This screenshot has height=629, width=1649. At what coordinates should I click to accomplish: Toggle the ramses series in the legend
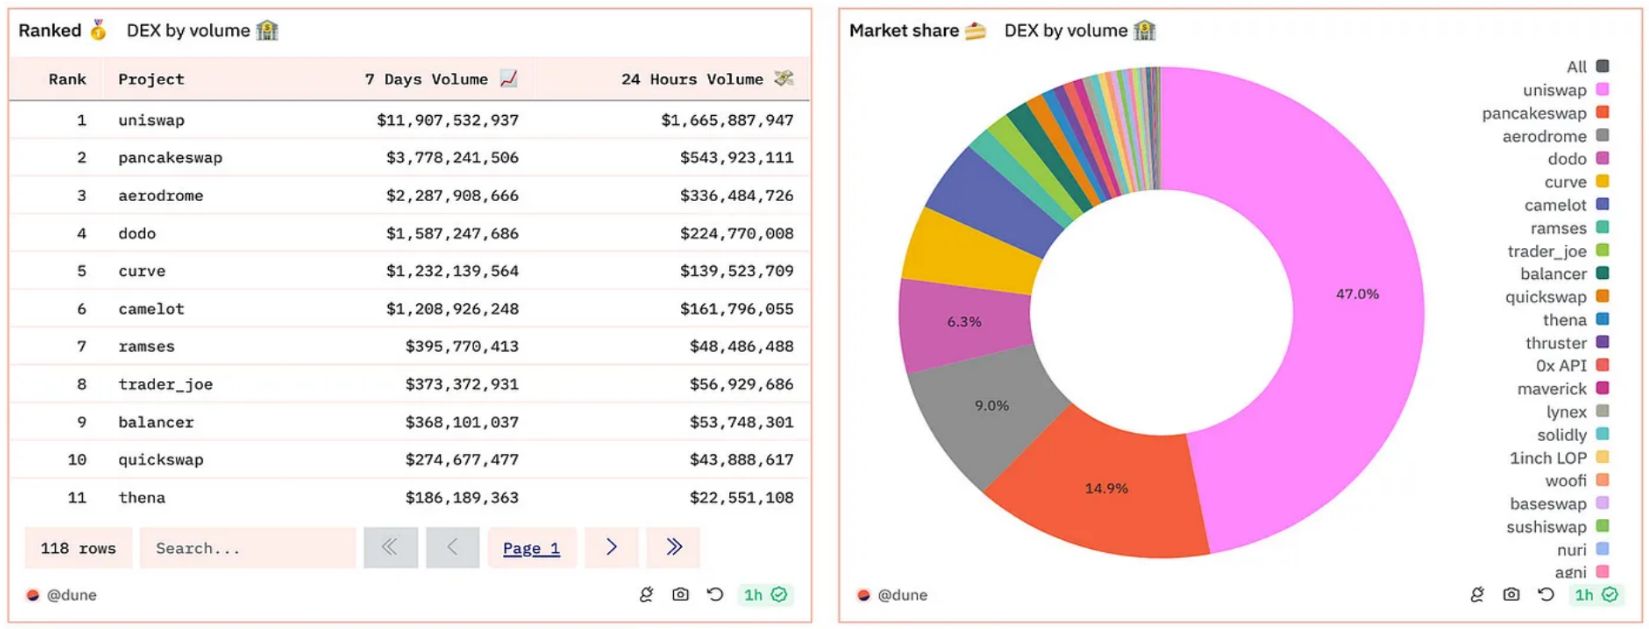pos(1569,228)
